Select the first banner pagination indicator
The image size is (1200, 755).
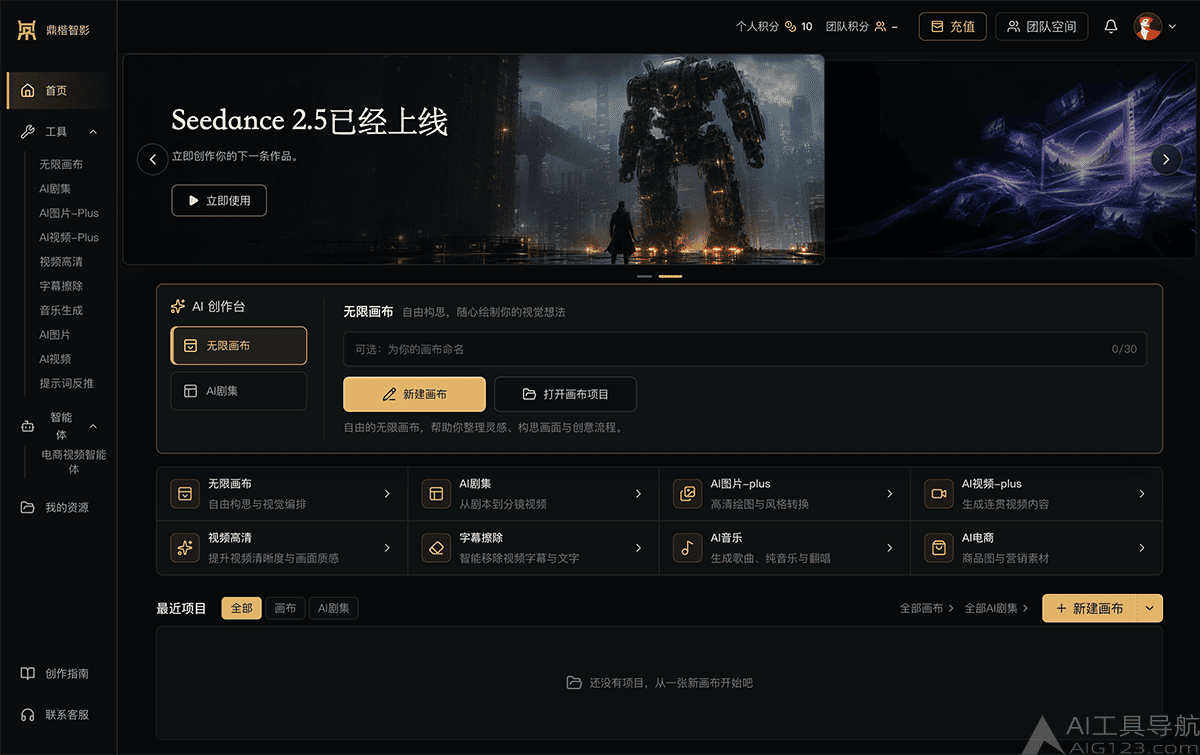pyautogui.click(x=644, y=275)
